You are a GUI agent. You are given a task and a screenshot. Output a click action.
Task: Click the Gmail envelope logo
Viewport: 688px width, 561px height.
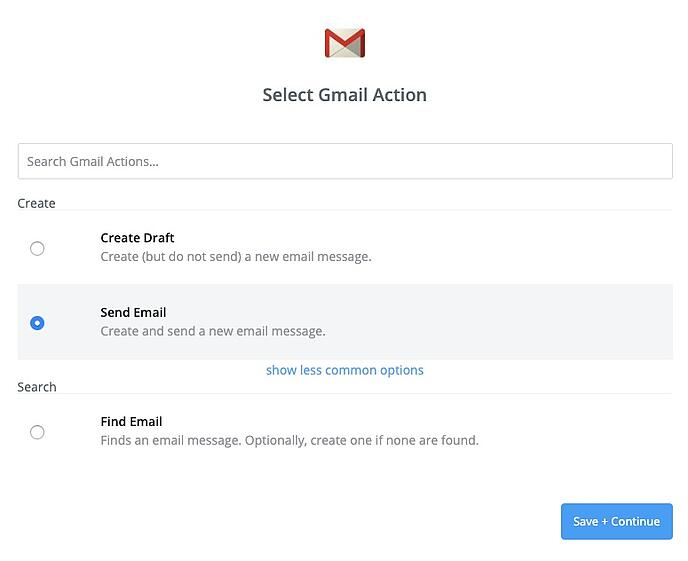(x=344, y=43)
